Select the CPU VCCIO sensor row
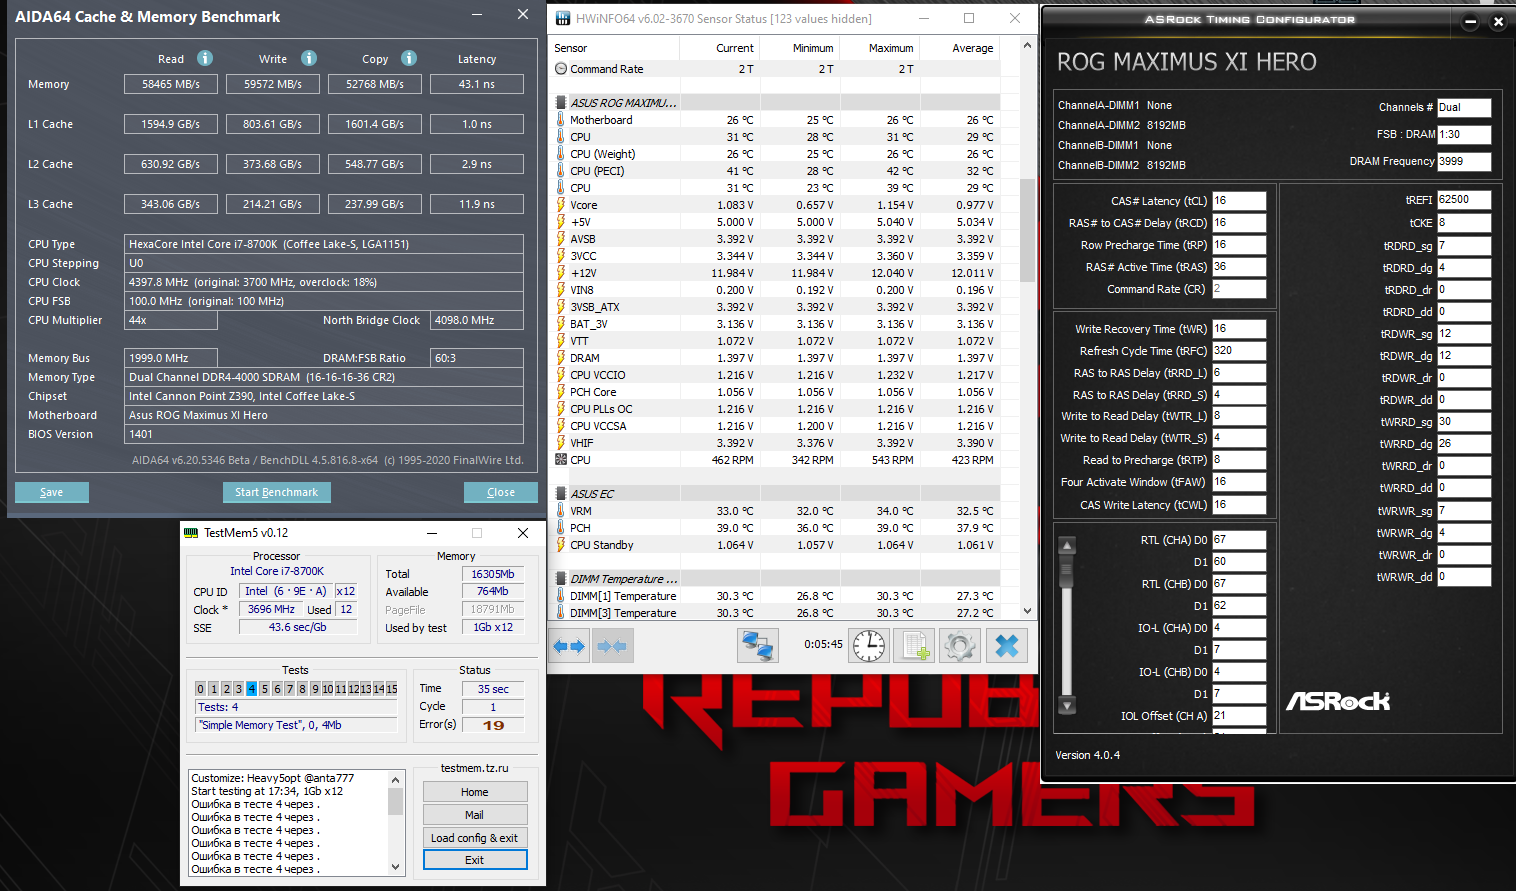This screenshot has width=1516, height=891. (776, 375)
